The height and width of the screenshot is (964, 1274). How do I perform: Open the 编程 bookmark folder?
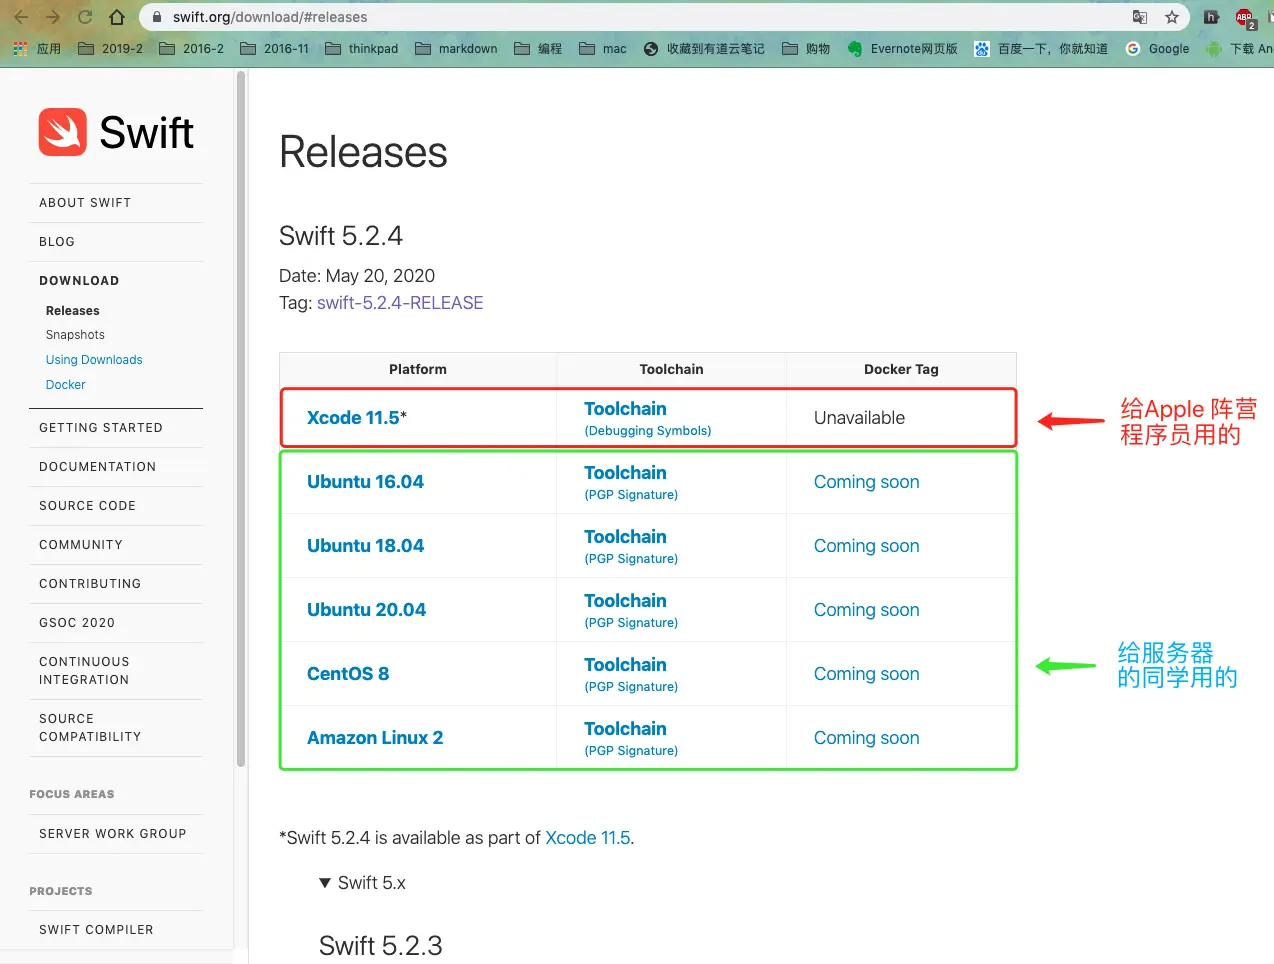[538, 48]
